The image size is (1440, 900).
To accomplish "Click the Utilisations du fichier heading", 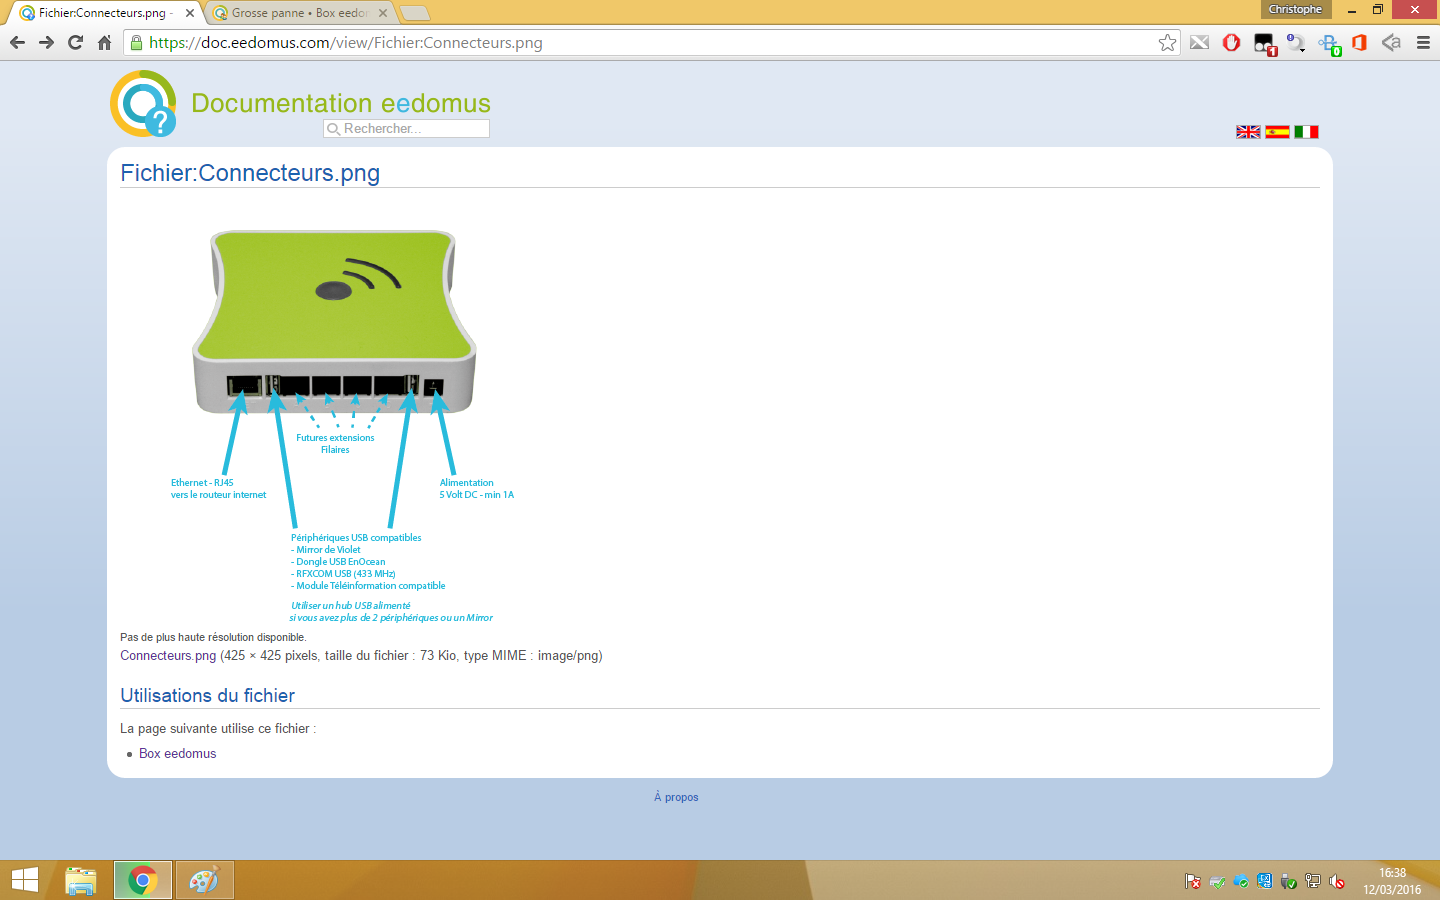I will click(207, 696).
